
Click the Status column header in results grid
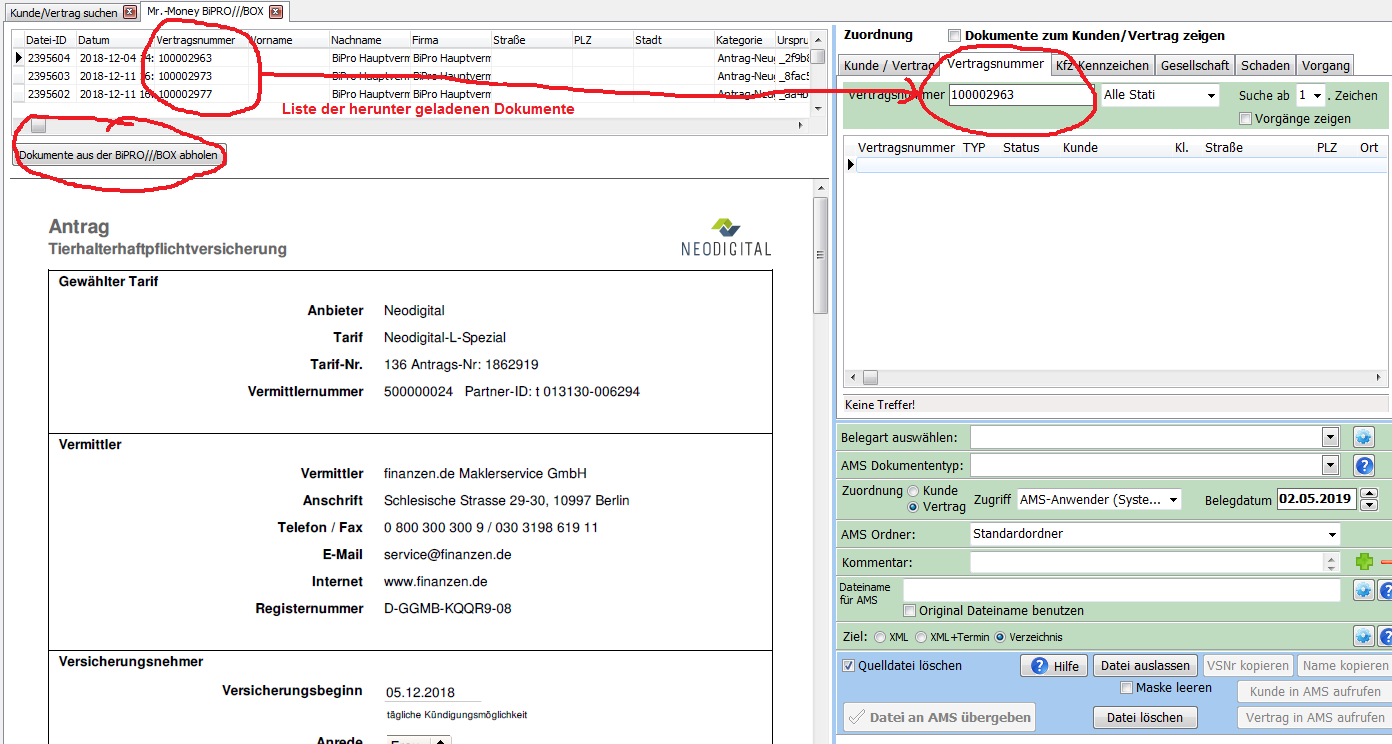coord(1021,147)
